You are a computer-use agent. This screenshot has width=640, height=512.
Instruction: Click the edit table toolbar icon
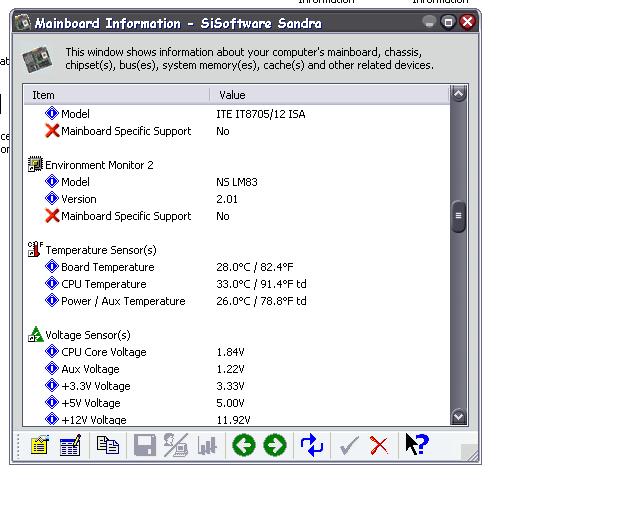[70, 445]
